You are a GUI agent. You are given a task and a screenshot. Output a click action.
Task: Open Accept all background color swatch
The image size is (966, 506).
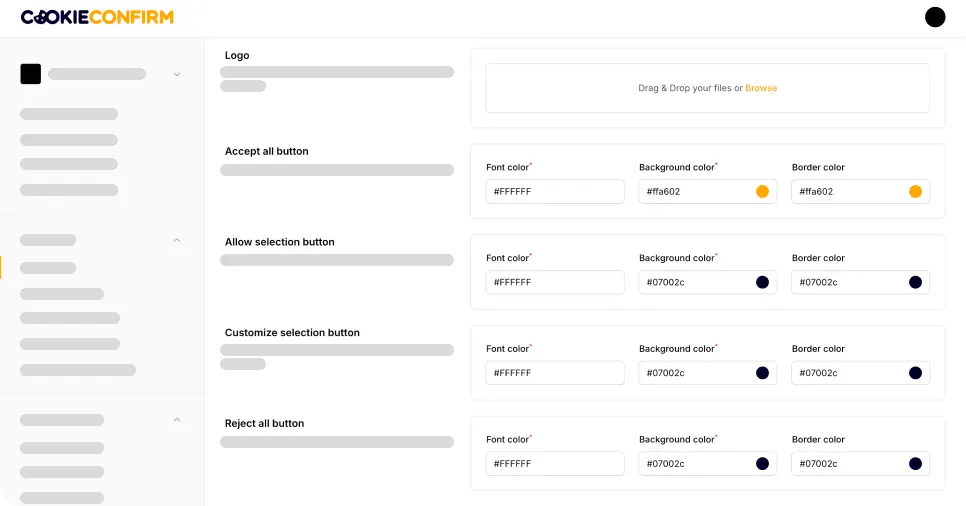[x=762, y=191]
